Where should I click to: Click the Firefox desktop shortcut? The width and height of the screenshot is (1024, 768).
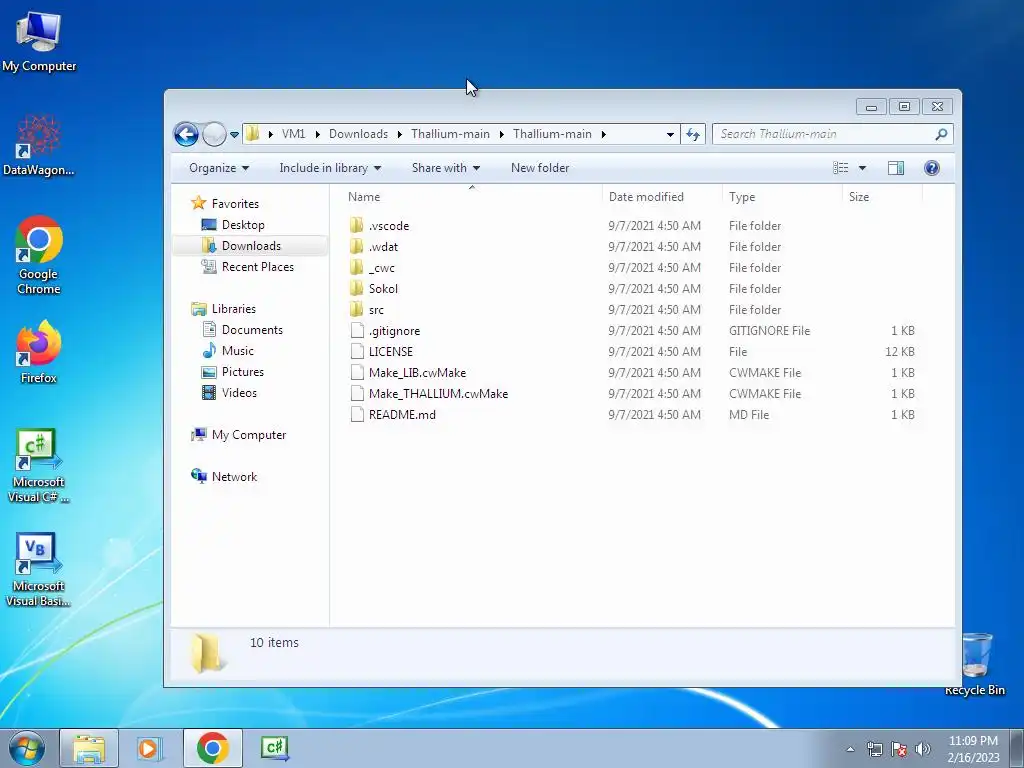pyautogui.click(x=39, y=353)
